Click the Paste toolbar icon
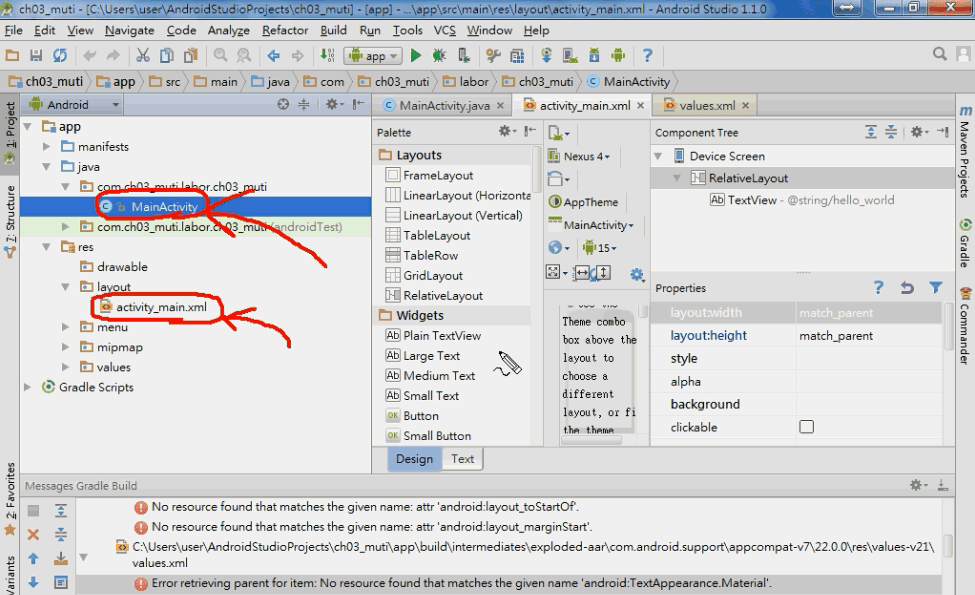975x595 pixels. (x=190, y=55)
